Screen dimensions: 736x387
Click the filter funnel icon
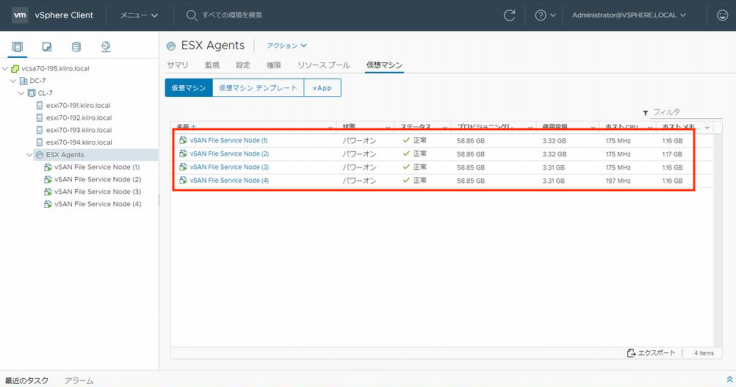[x=645, y=113]
